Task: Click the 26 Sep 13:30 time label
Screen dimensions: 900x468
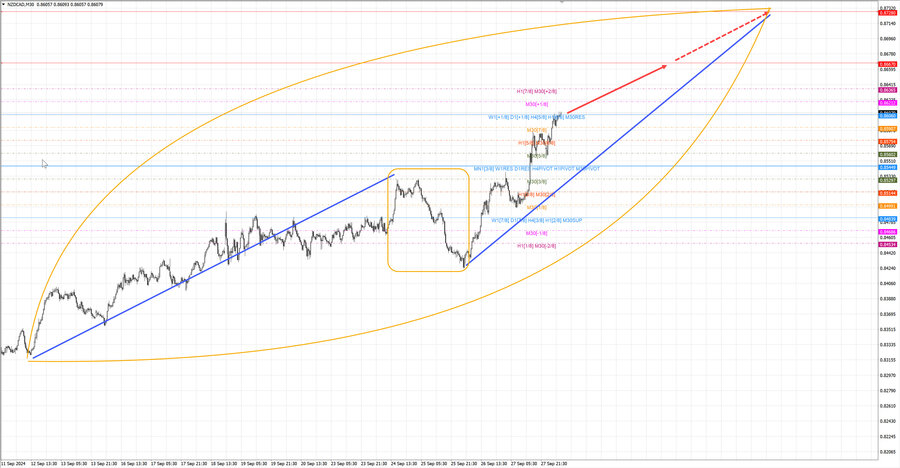Action: [x=494, y=463]
